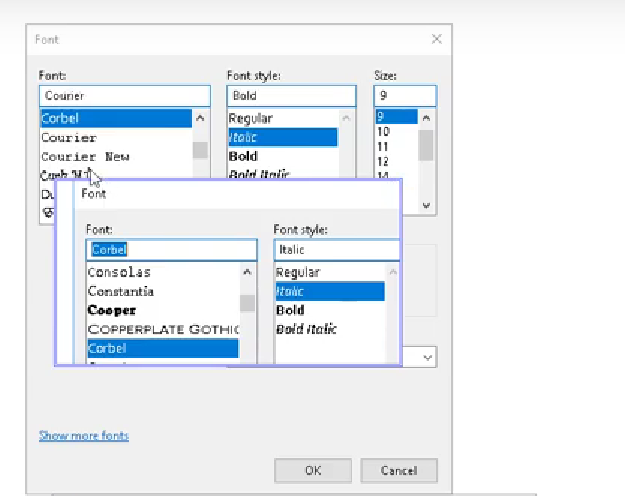Confirm with the OK button

pyautogui.click(x=313, y=470)
